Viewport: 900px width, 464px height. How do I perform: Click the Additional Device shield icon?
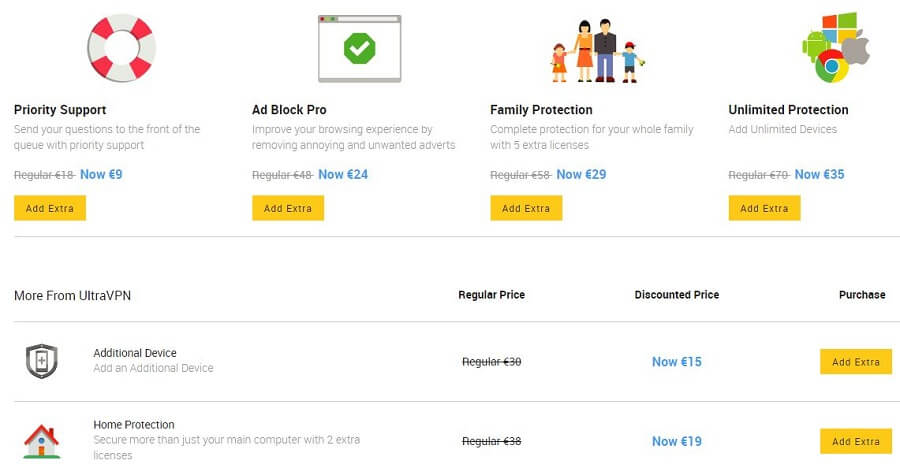click(x=41, y=361)
